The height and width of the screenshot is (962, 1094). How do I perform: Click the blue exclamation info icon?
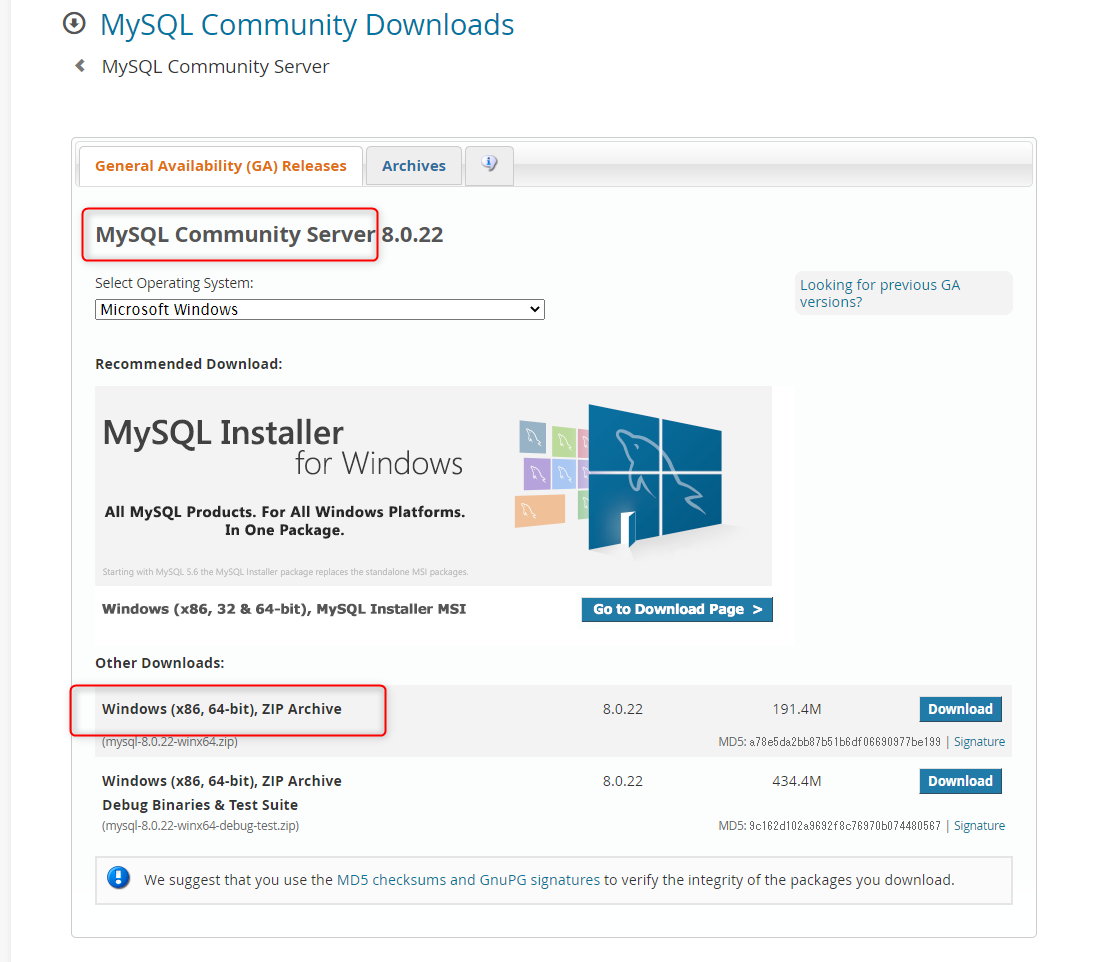[119, 878]
